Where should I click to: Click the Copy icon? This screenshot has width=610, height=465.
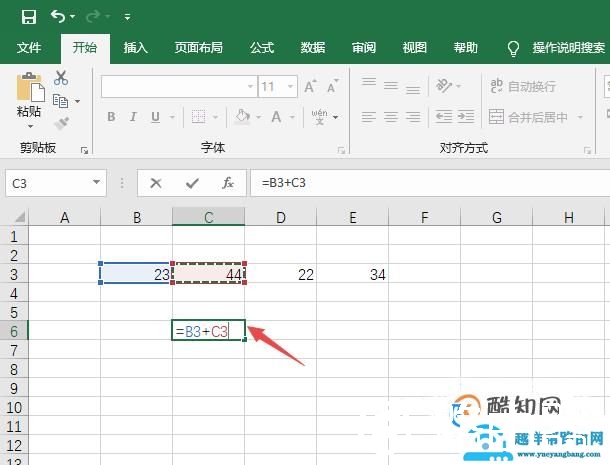[x=60, y=101]
